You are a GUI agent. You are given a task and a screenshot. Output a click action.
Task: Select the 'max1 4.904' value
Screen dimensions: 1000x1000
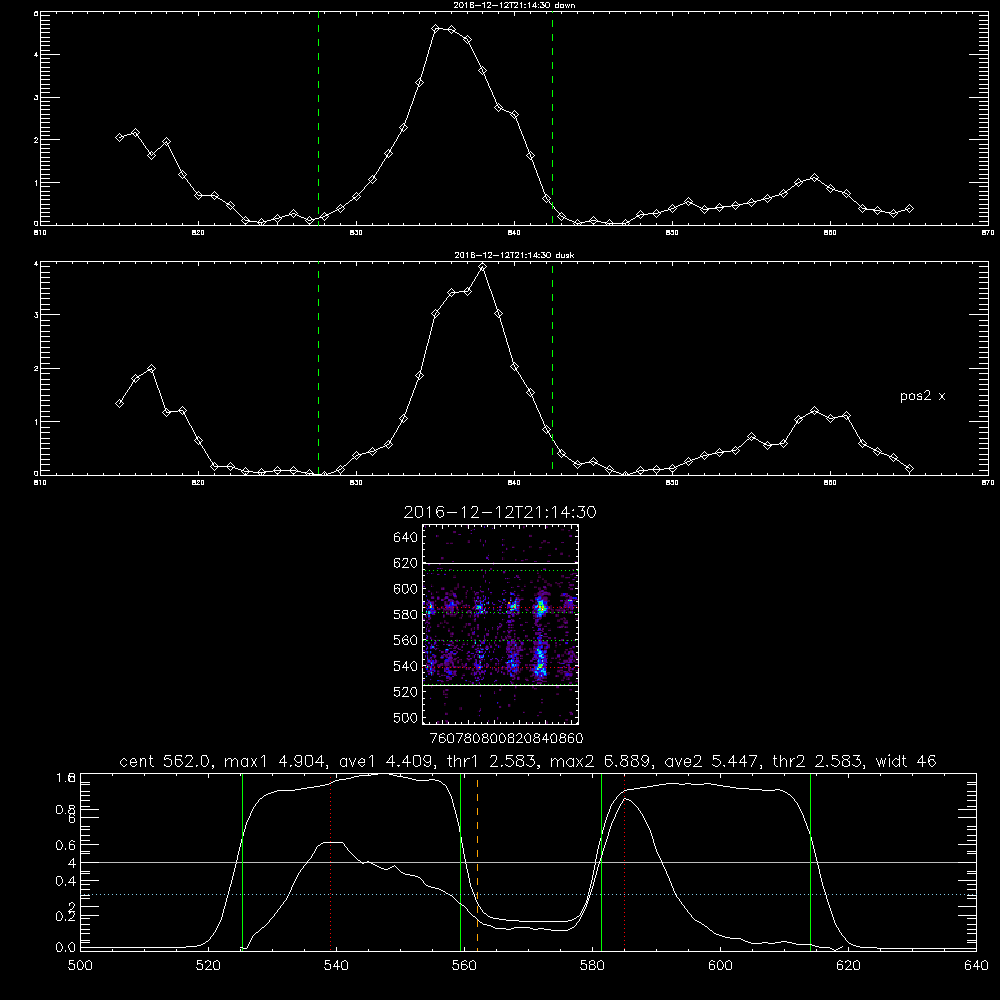pyautogui.click(x=275, y=761)
